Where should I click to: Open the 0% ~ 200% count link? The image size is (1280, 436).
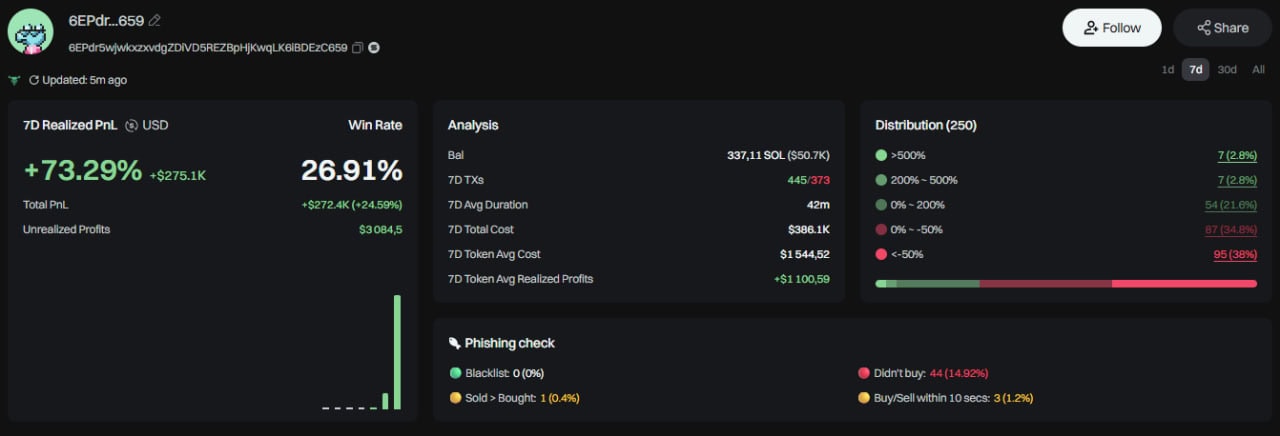pos(1231,205)
